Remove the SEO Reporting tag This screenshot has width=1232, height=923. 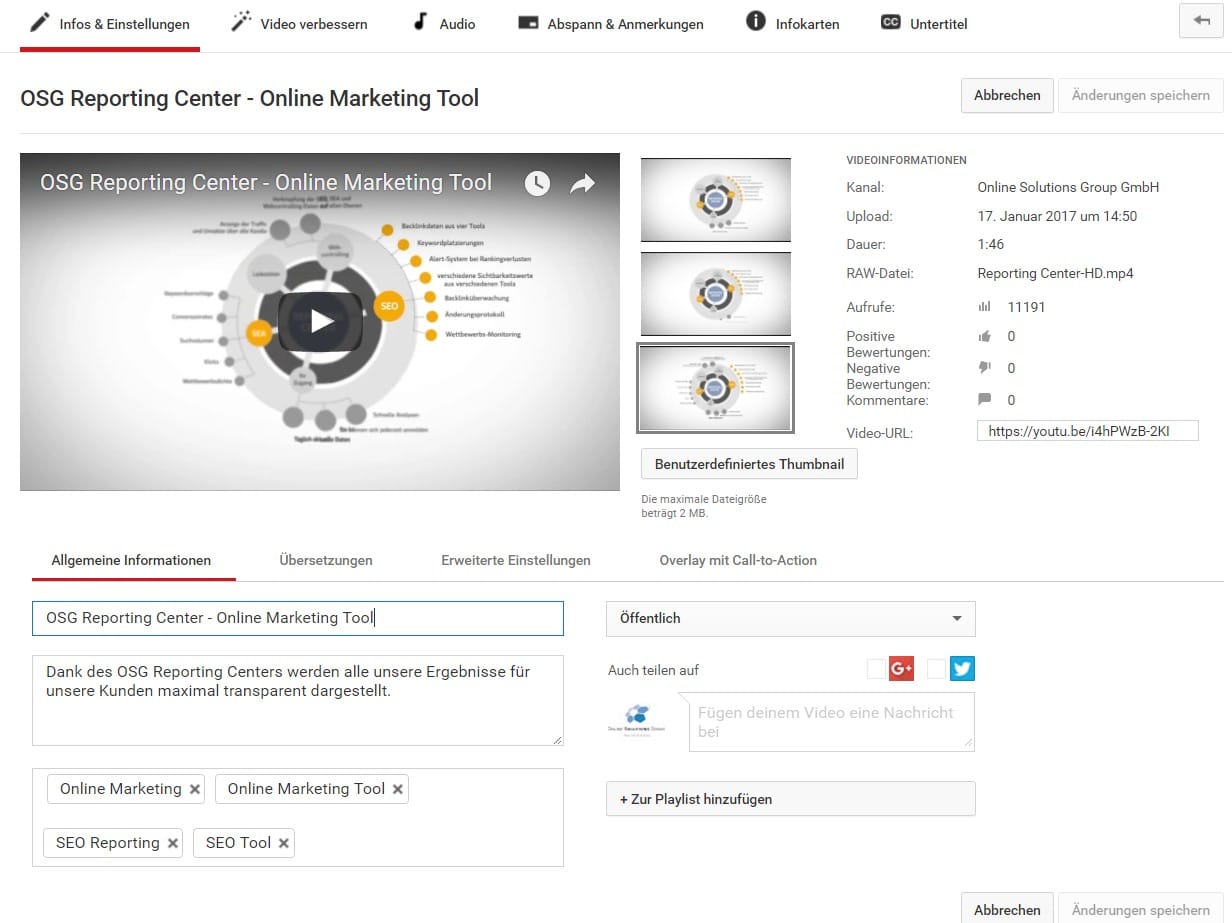[x=173, y=843]
